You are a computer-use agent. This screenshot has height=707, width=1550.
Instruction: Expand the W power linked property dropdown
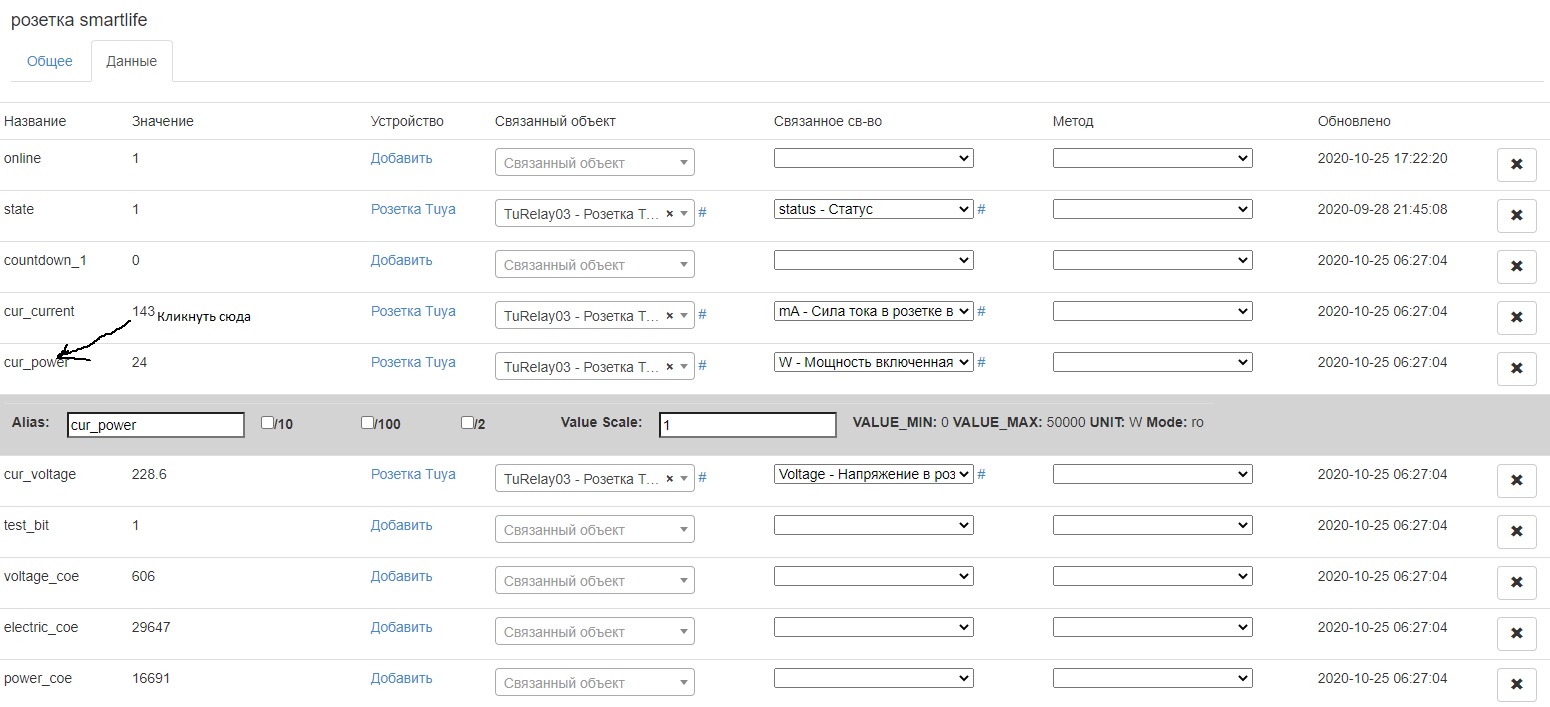[873, 362]
